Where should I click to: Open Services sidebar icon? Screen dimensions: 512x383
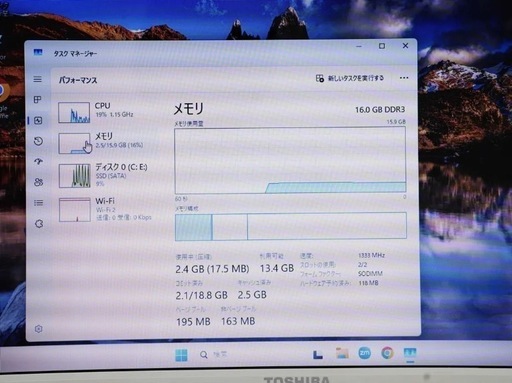pyautogui.click(x=39, y=223)
